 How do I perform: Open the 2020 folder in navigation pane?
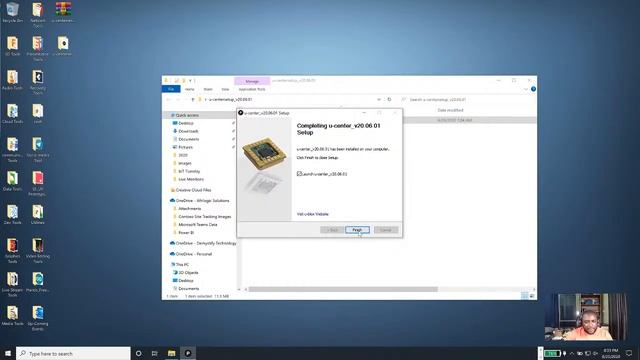[182, 156]
